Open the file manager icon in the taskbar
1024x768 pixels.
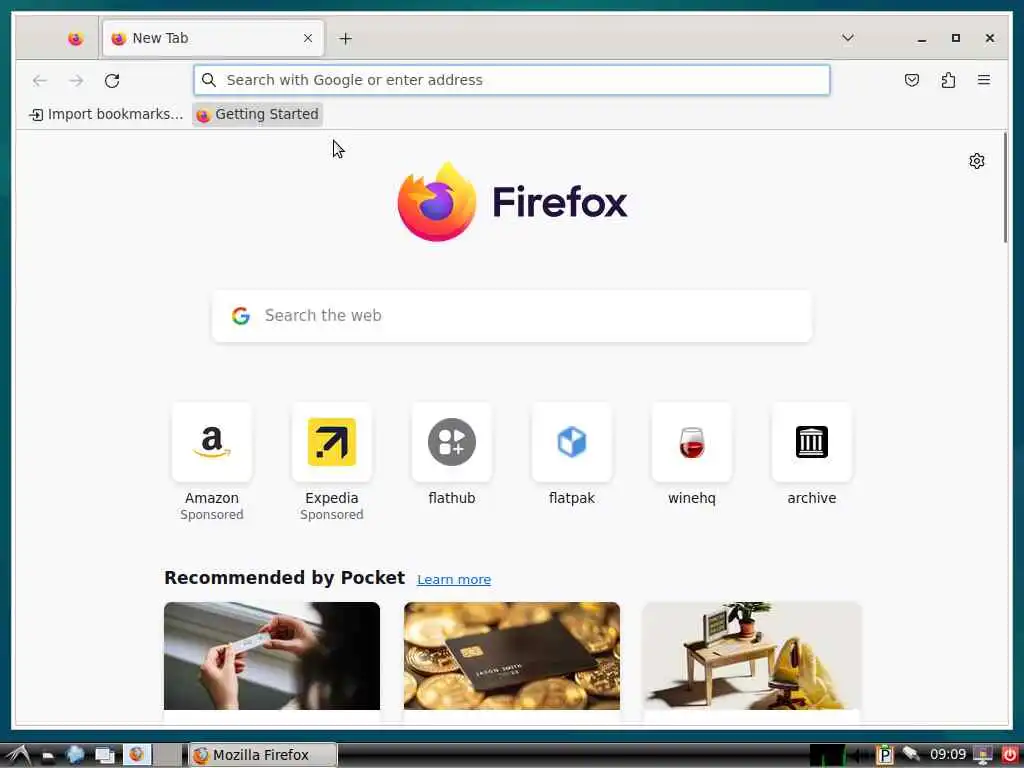click(x=48, y=756)
